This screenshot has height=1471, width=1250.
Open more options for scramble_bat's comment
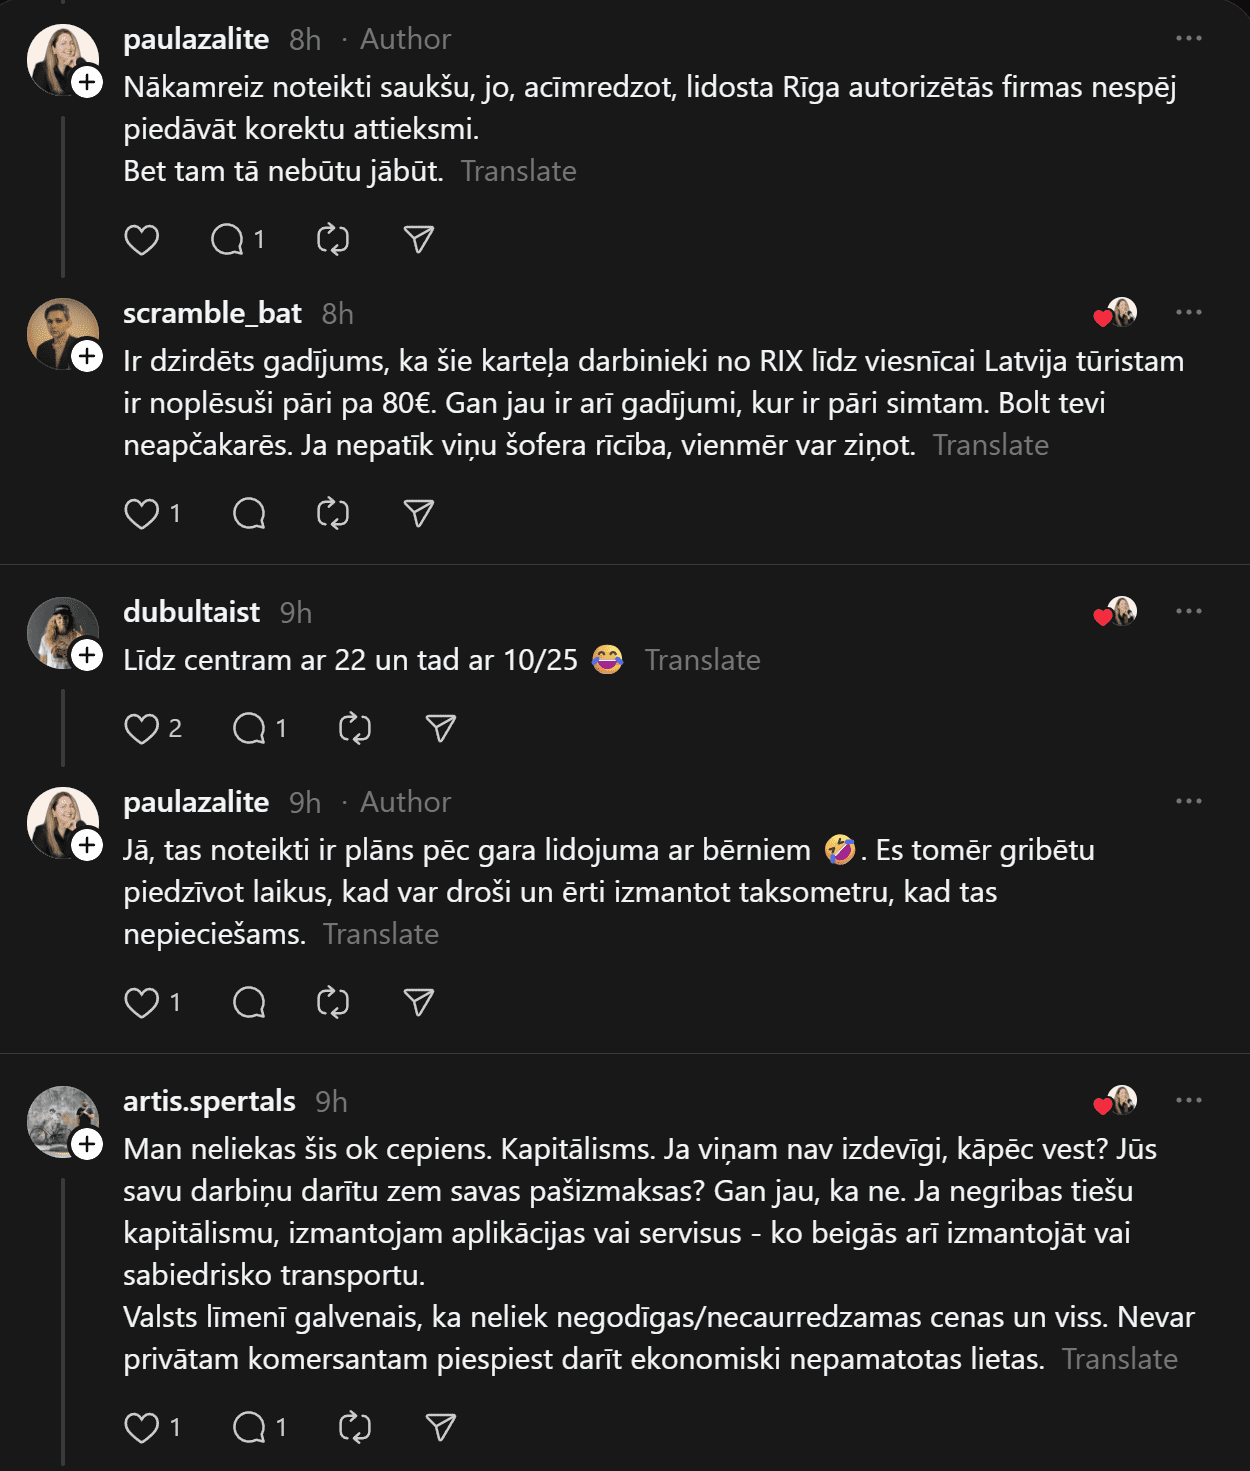pos(1189,313)
